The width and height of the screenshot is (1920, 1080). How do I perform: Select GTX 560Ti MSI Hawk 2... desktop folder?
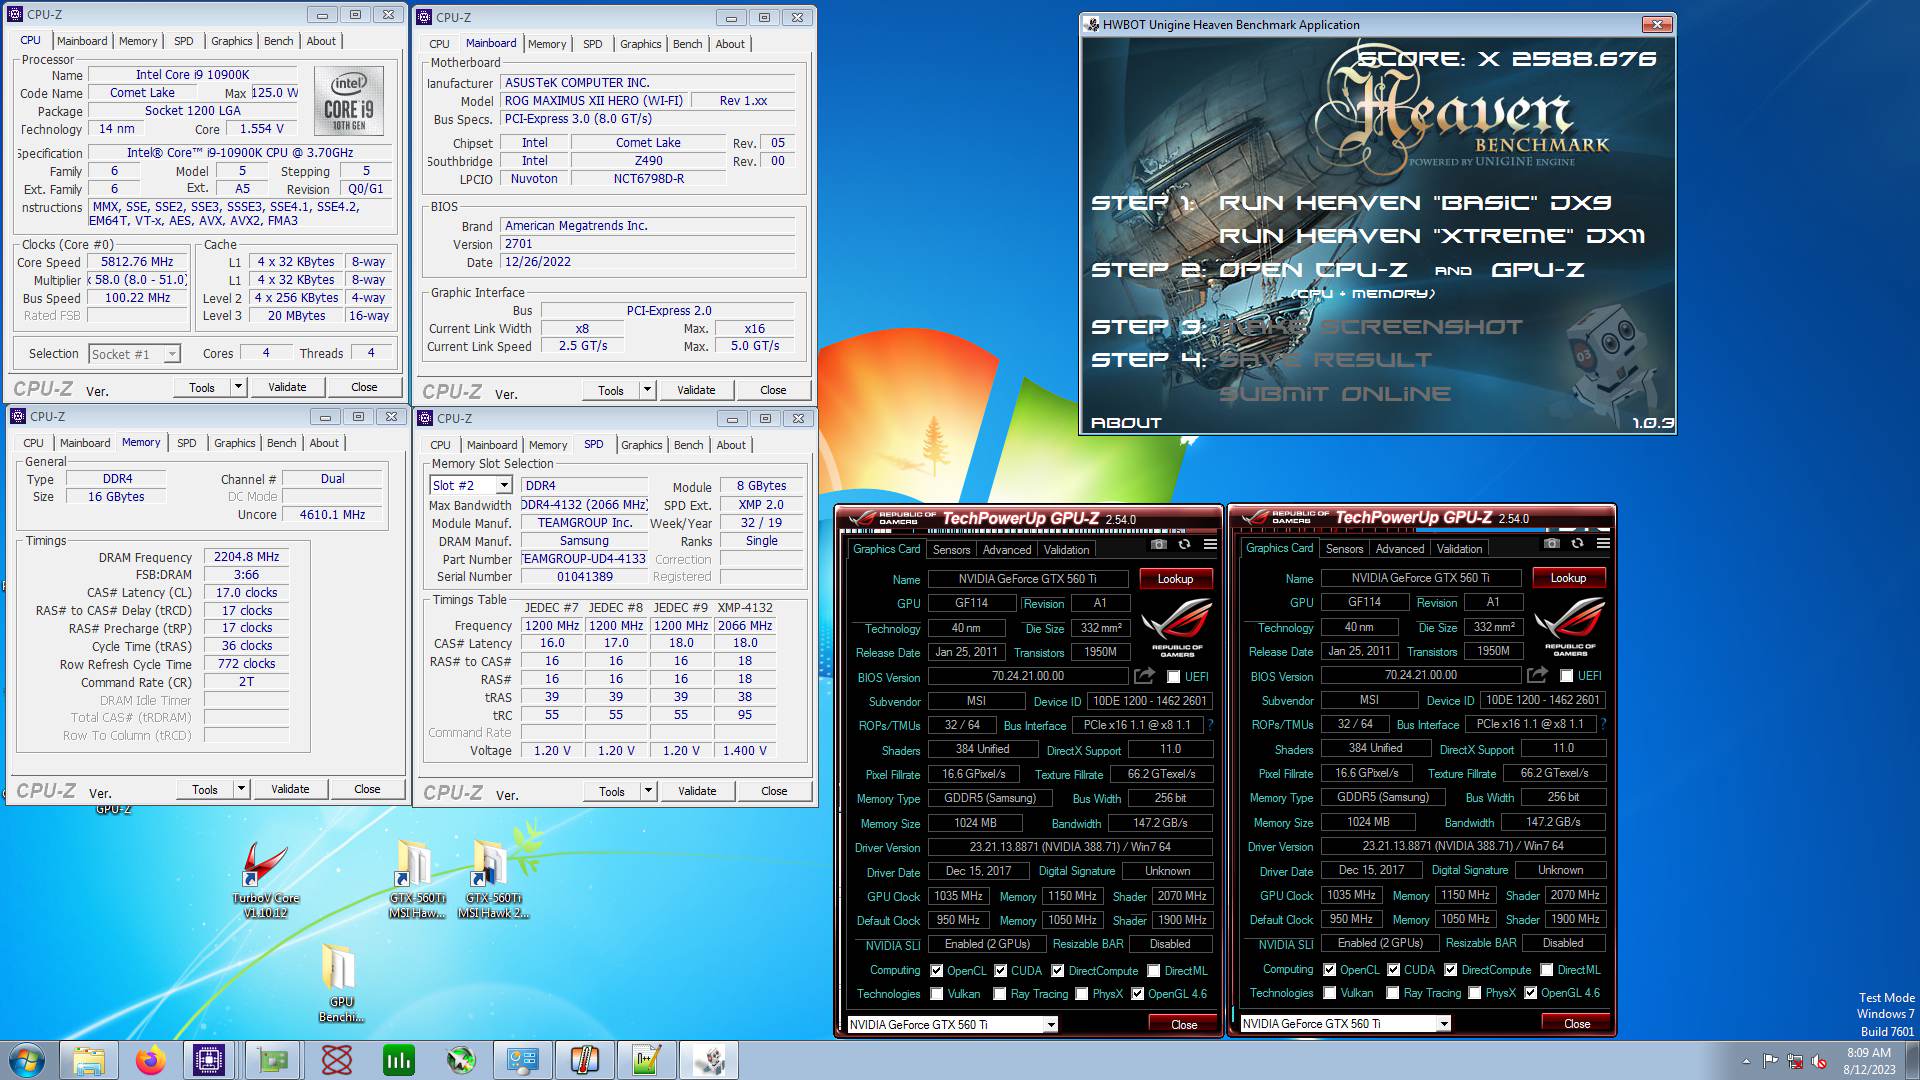(491, 878)
